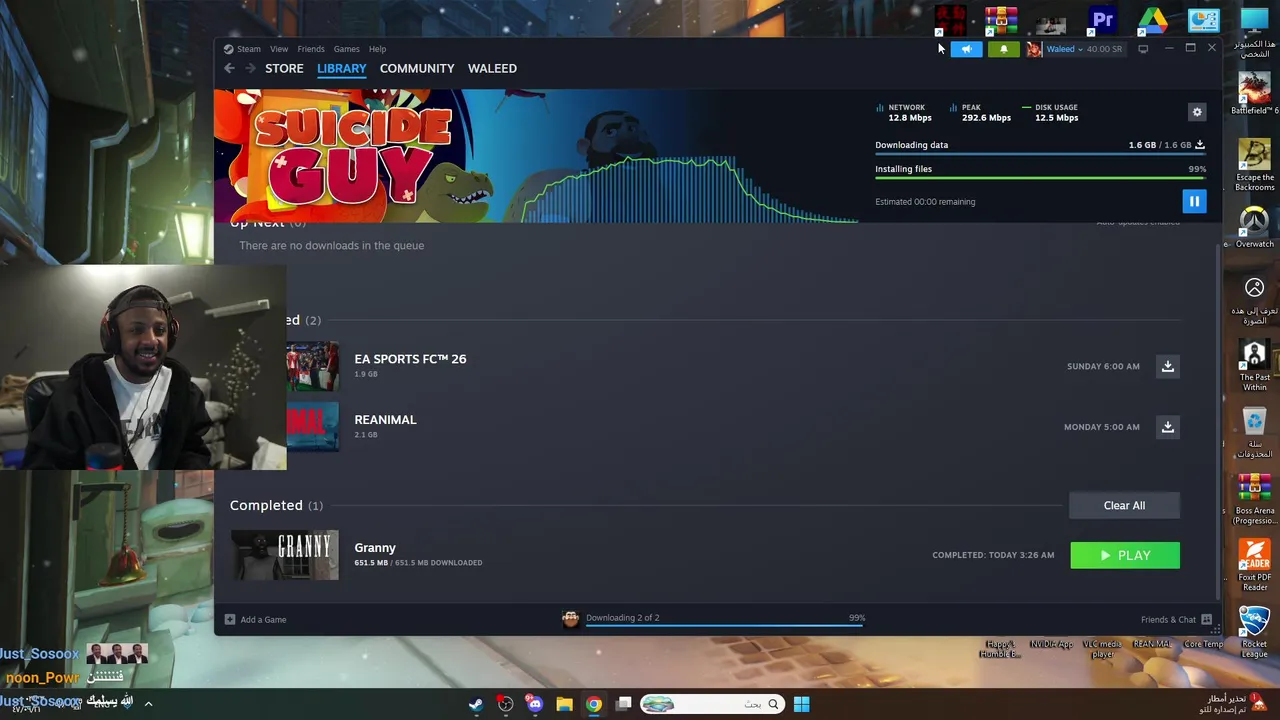This screenshot has height=720, width=1280.
Task: Open the Recycle Bin desktop icon
Action: tap(1254, 432)
